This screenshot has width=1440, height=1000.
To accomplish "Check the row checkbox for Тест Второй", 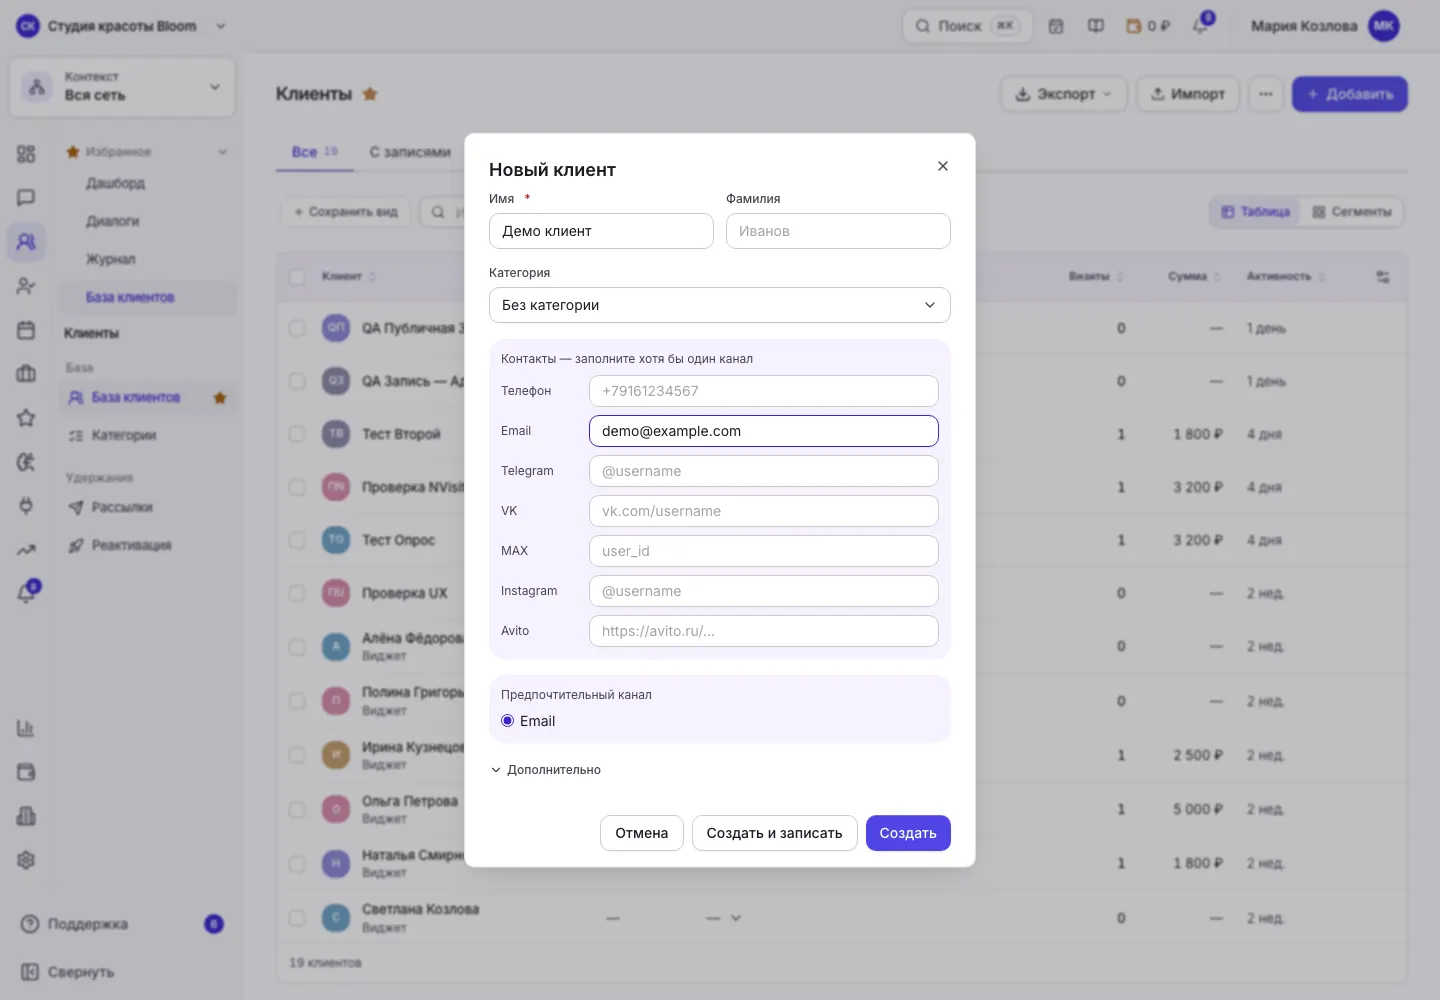I will pos(297,434).
